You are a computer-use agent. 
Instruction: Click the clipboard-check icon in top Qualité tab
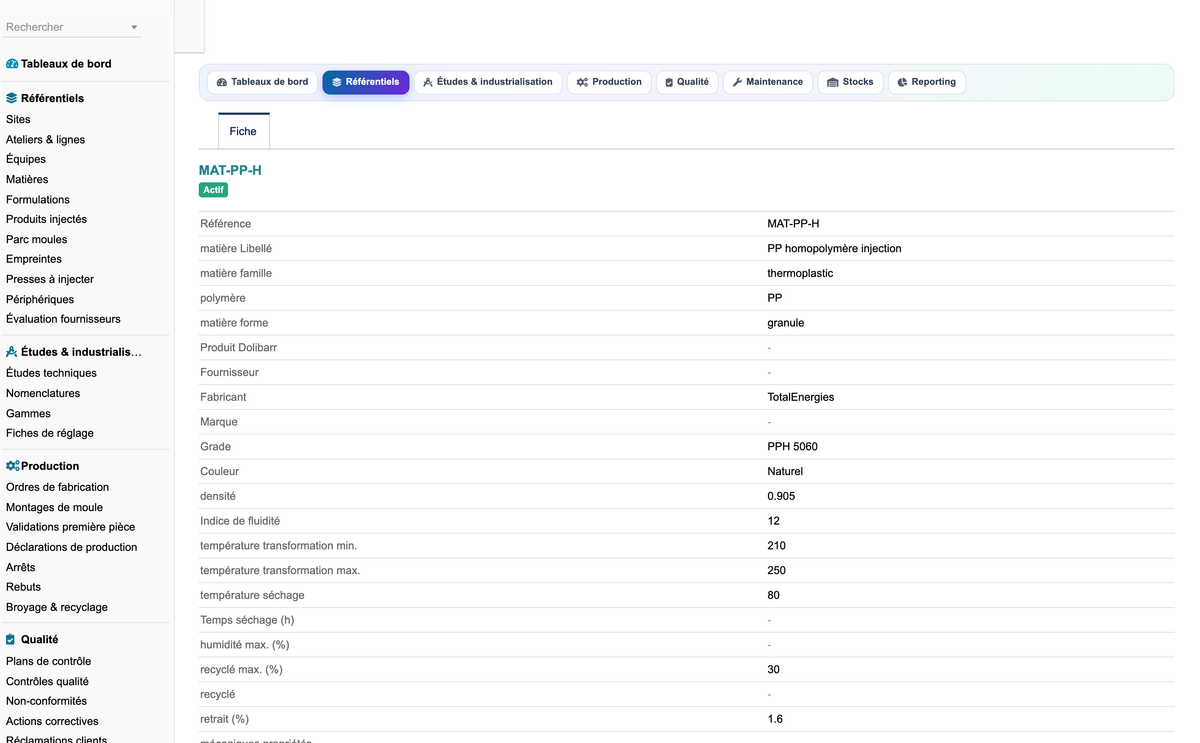pyautogui.click(x=669, y=82)
